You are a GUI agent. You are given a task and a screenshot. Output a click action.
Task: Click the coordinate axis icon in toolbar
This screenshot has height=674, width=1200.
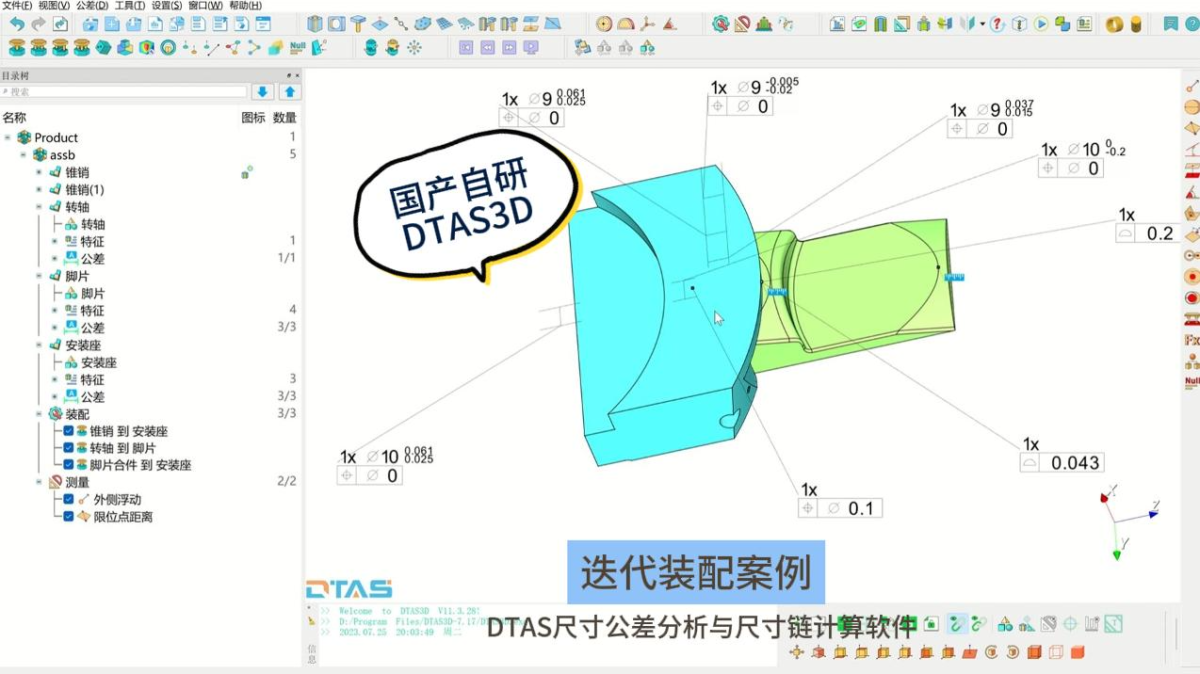pos(647,24)
